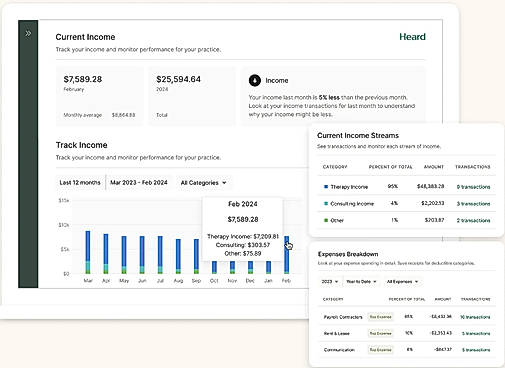Screen dimensions: 505x368
Task: Click the Consulting Income amount $2,202.53
Action: click(x=433, y=203)
